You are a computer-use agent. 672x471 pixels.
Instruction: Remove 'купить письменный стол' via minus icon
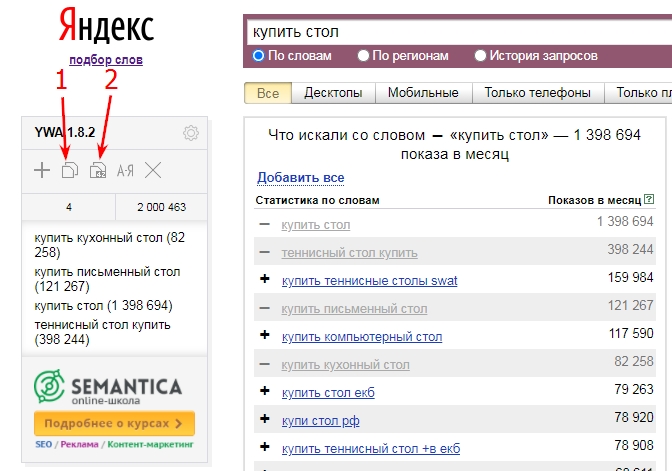click(x=265, y=308)
